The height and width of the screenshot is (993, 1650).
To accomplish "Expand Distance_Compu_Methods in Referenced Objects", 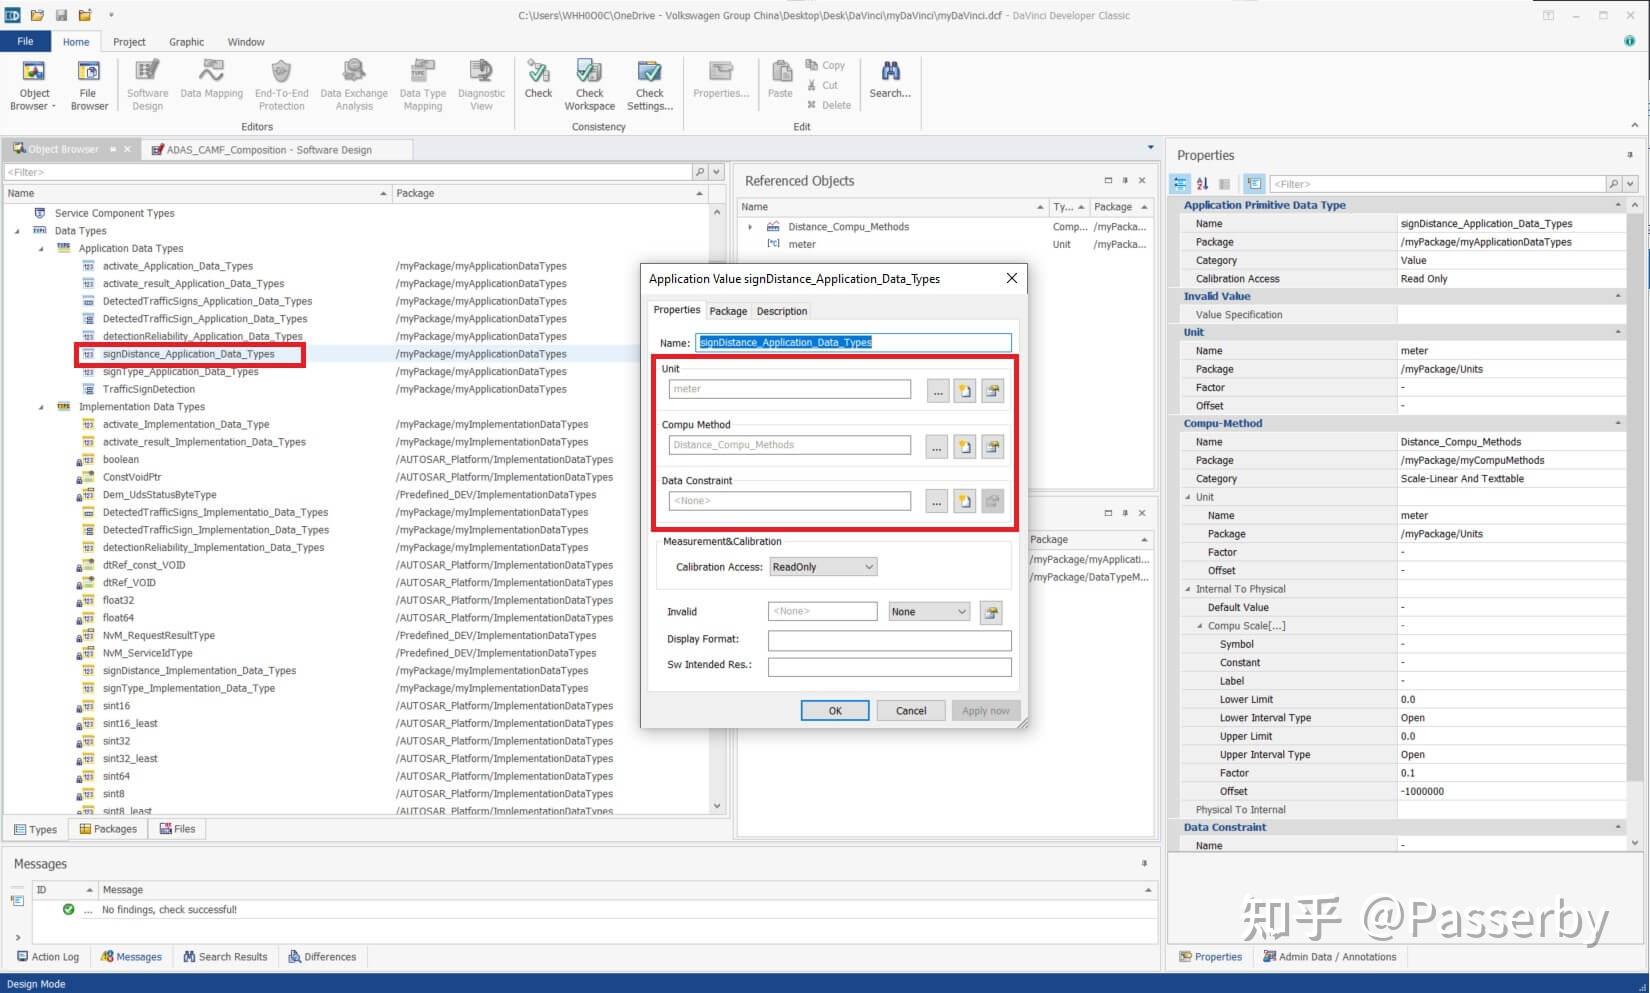I will pyautogui.click(x=750, y=227).
